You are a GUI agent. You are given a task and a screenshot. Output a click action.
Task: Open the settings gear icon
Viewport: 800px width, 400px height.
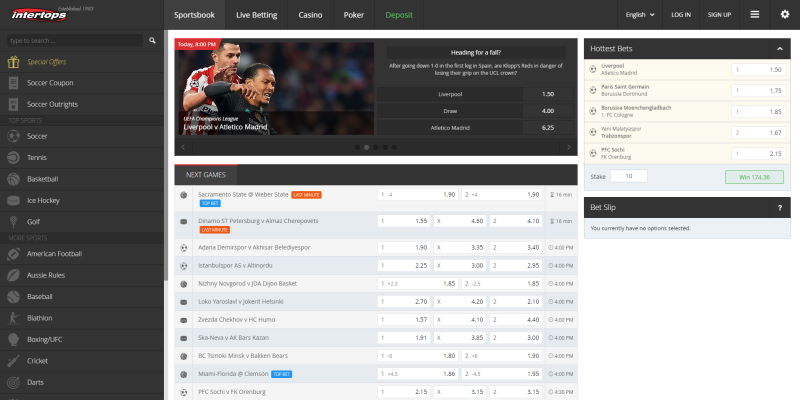(785, 14)
